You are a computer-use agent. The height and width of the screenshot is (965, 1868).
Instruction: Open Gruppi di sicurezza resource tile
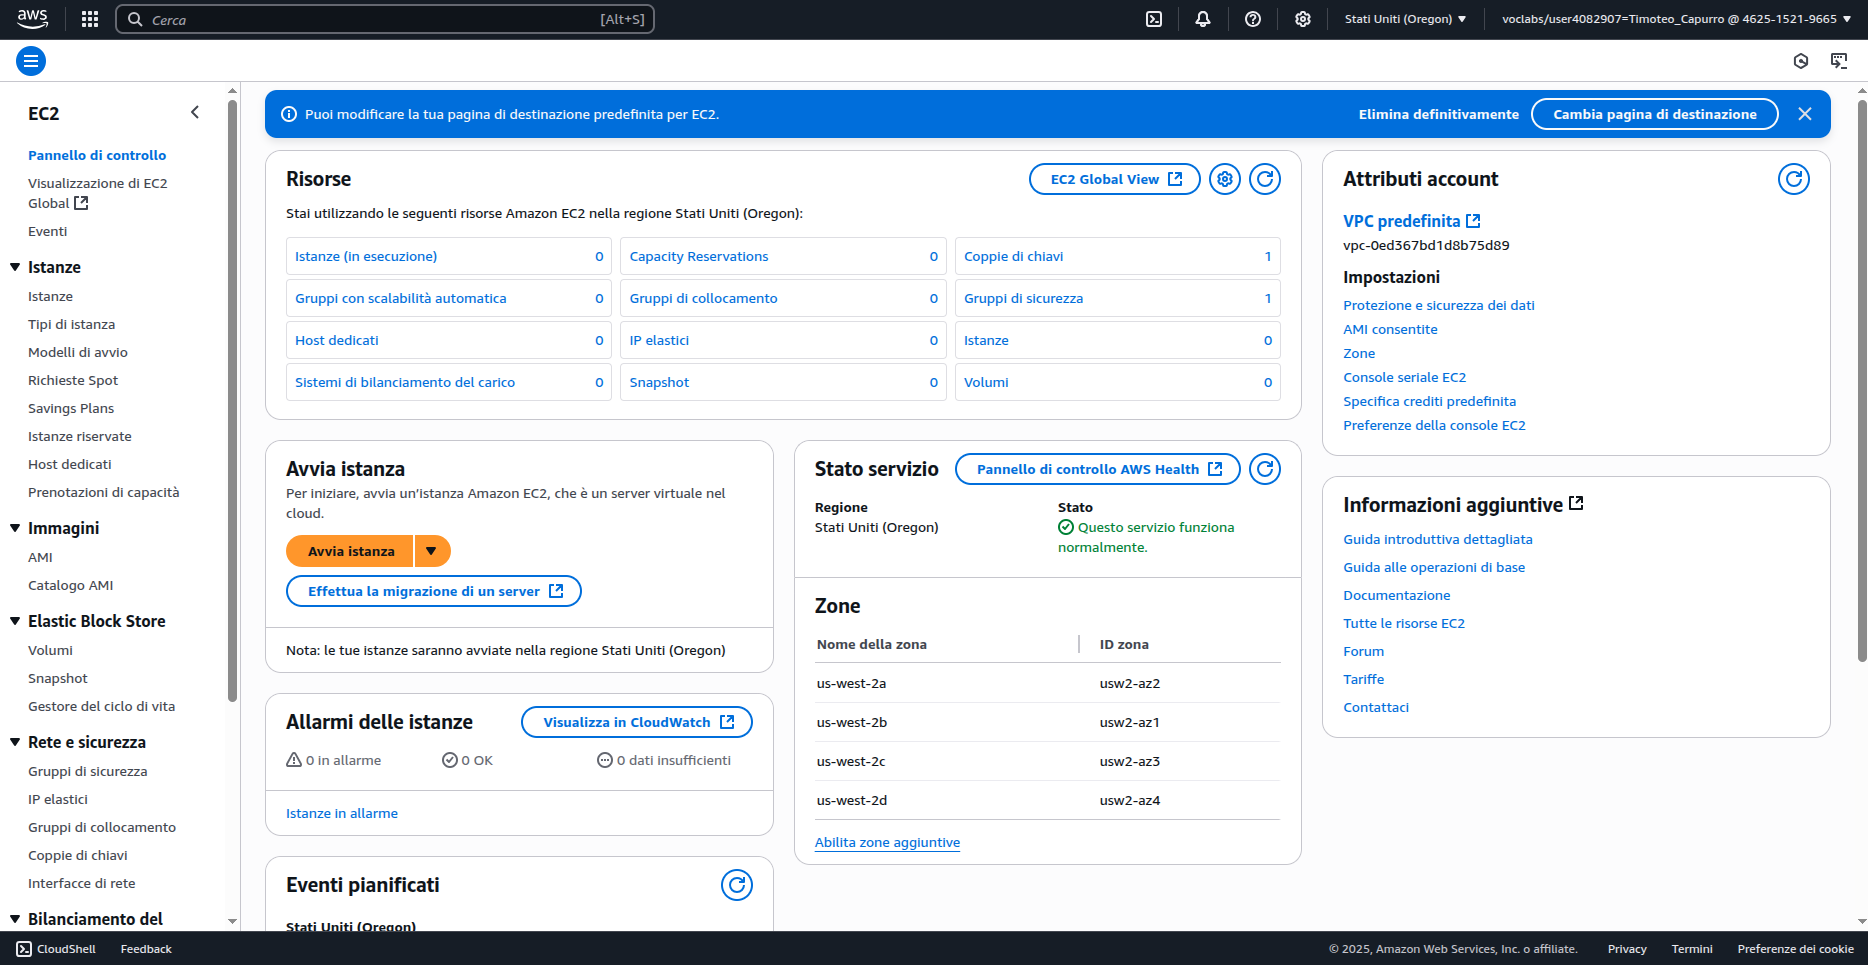tap(1118, 298)
